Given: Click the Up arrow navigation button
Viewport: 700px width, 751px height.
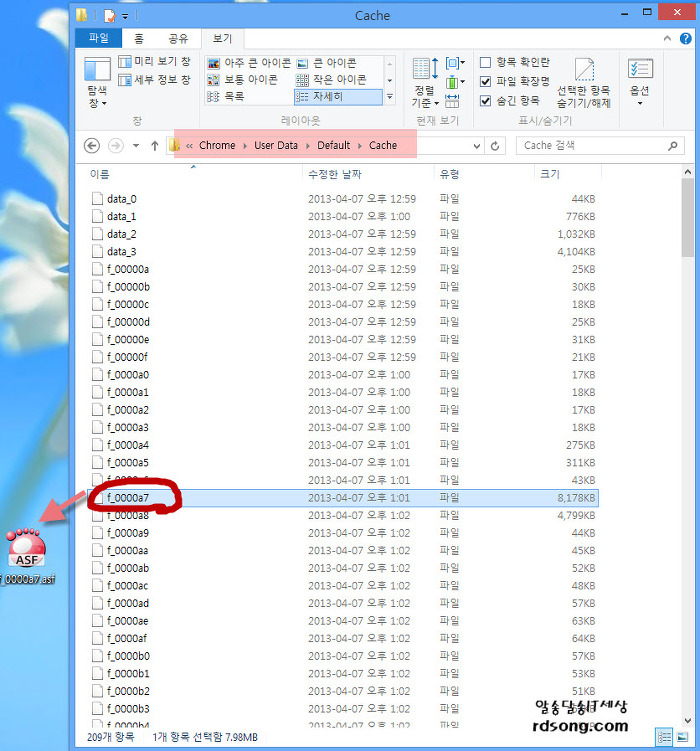Looking at the screenshot, I should pos(155,145).
